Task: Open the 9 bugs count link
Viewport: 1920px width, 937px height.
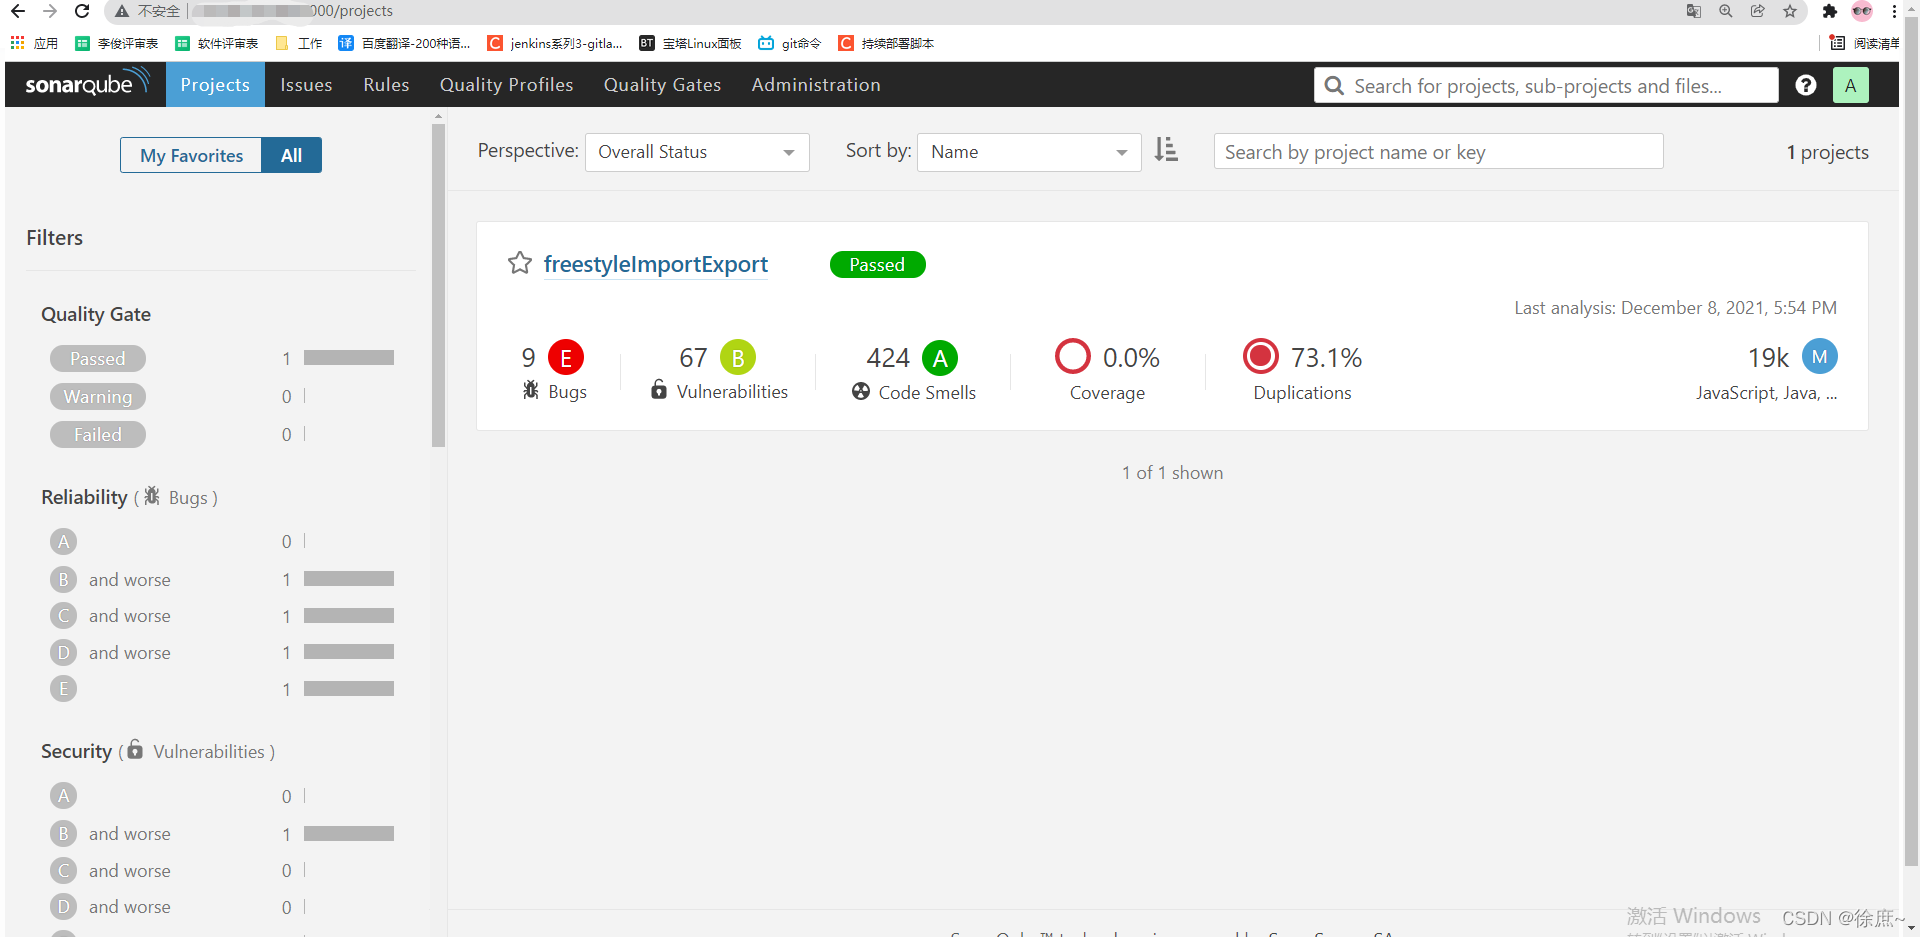Action: [528, 357]
